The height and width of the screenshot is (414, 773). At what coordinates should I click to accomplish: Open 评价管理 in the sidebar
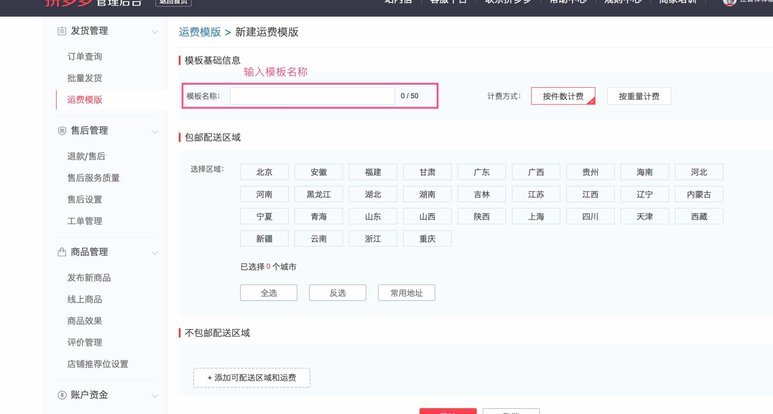(85, 342)
